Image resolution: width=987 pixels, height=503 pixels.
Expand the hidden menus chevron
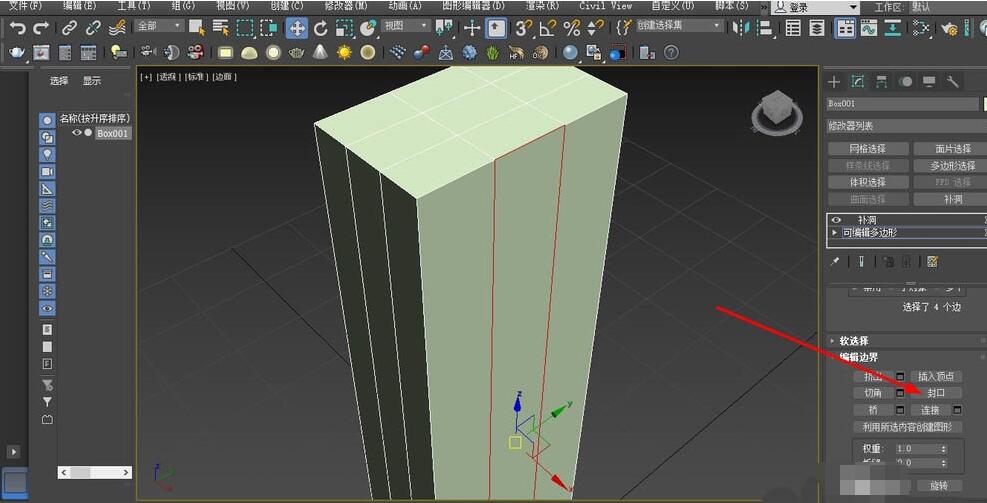764,6
